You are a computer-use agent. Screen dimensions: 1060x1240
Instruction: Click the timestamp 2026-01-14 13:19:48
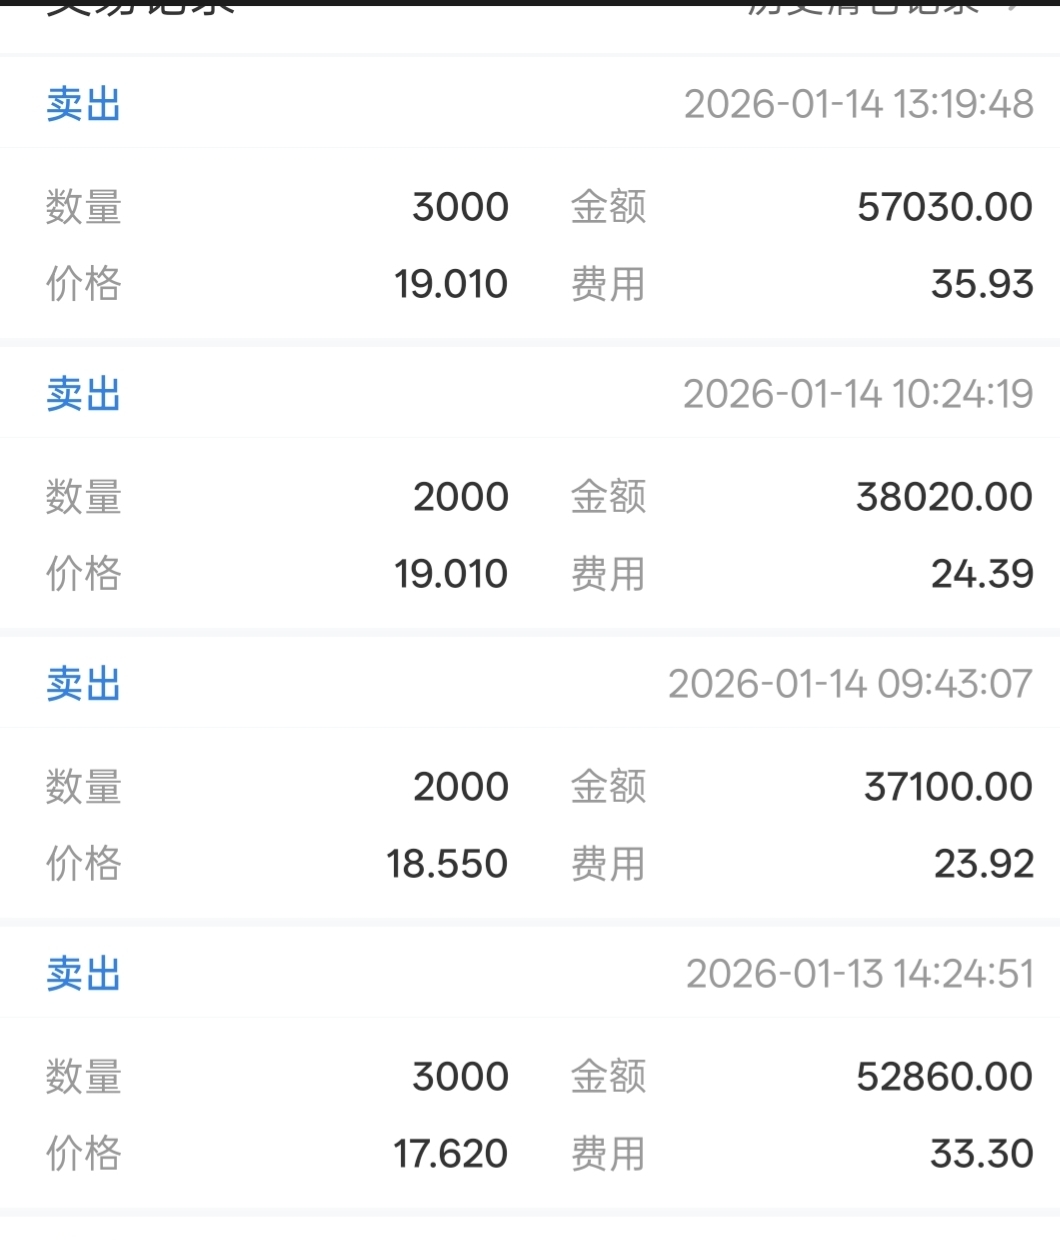pyautogui.click(x=859, y=104)
